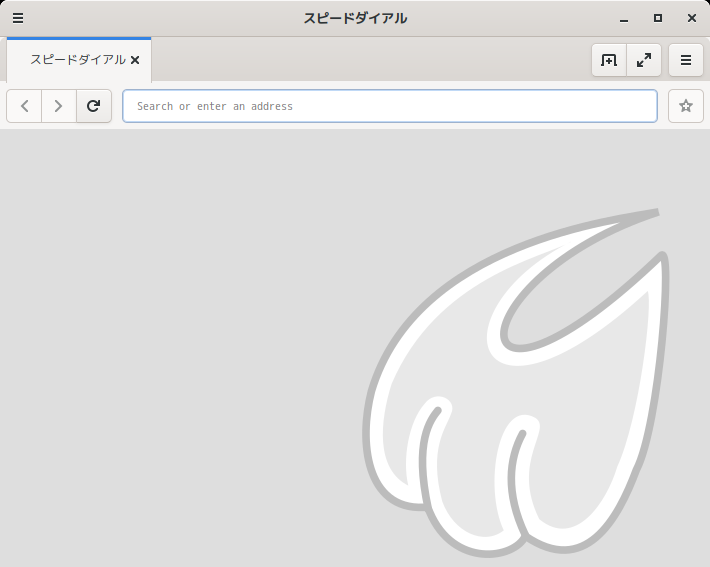Viewport: 710px width, 567px height.
Task: Maximize the browser window
Action: tap(658, 18)
